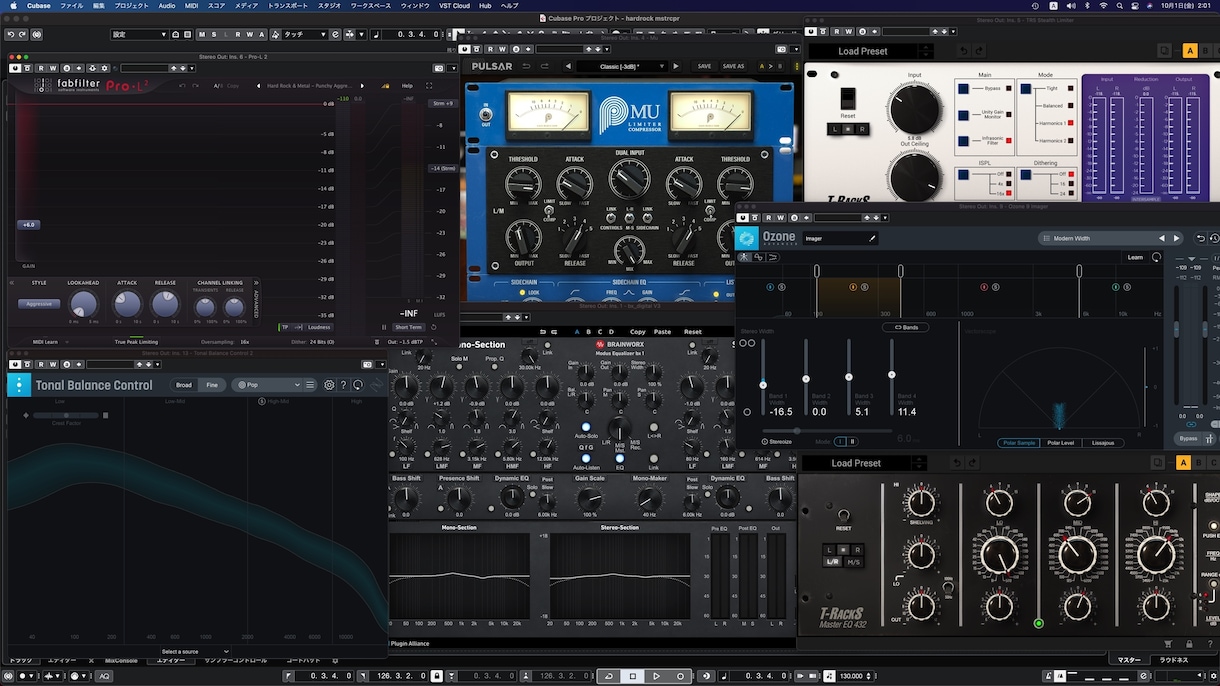Click Pulsar Mu next preset arrow
Image resolution: width=1220 pixels, height=686 pixels.
click(x=676, y=66)
